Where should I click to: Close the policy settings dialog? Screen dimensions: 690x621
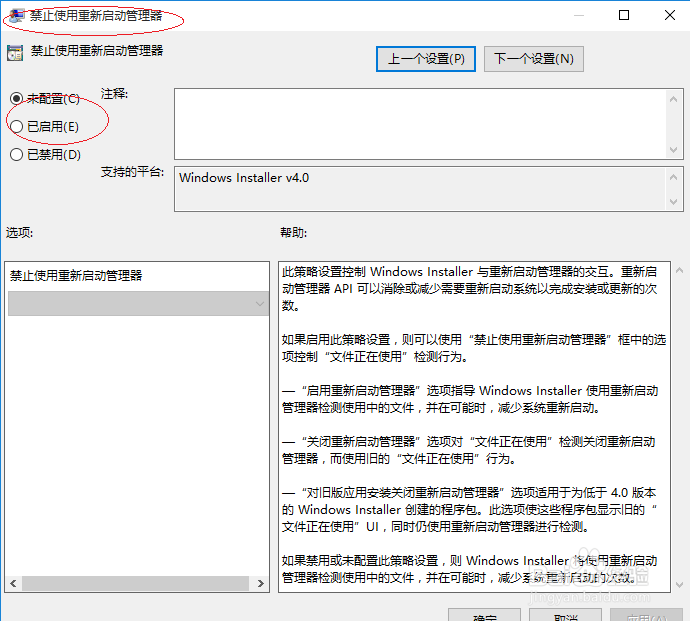[x=670, y=15]
